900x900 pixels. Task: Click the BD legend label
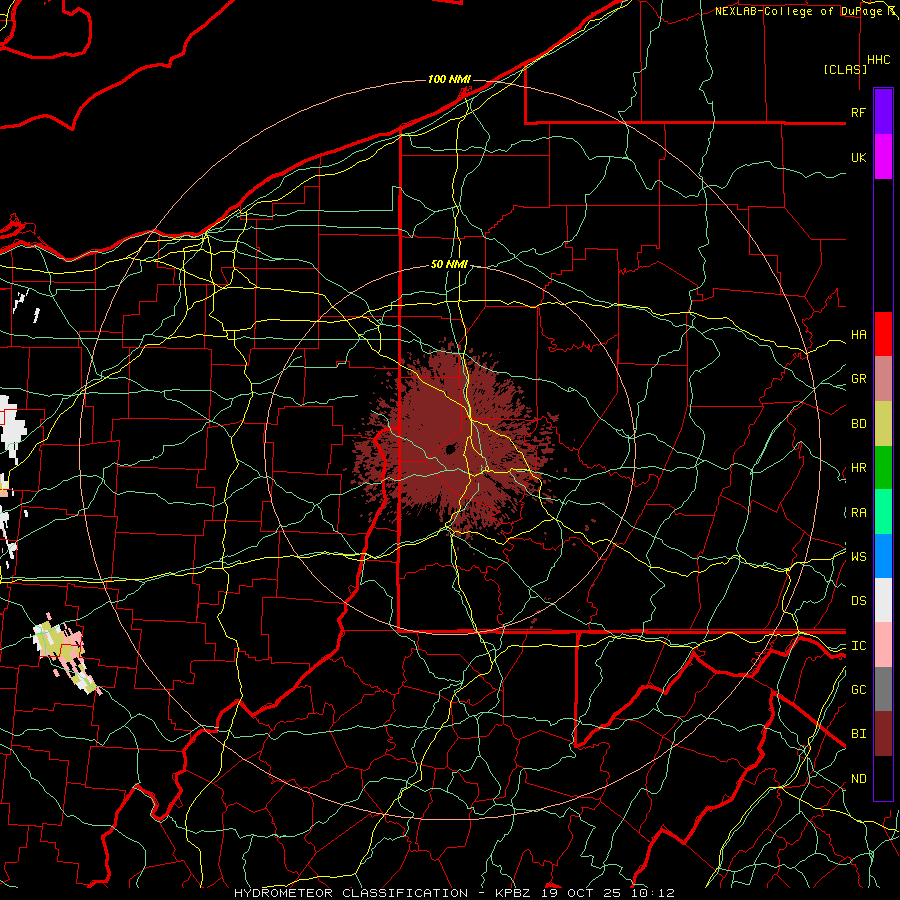pos(858,424)
